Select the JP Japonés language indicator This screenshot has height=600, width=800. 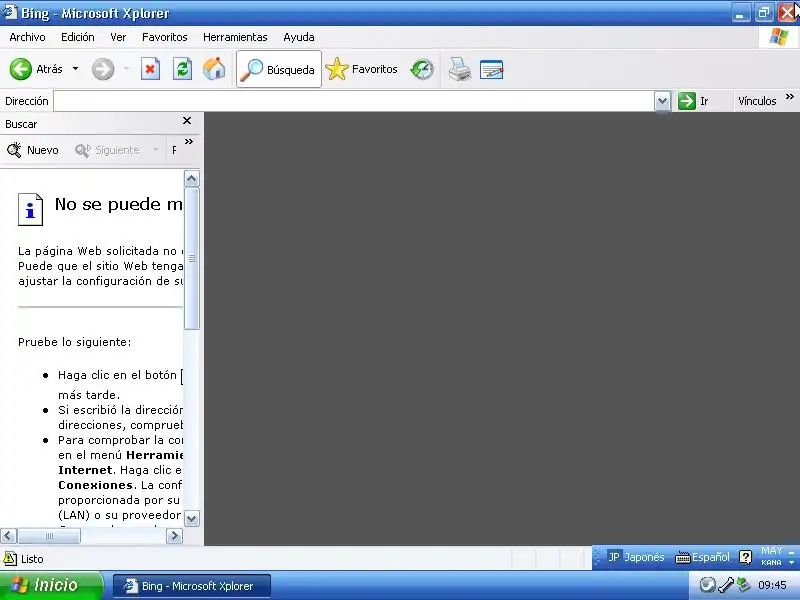(636, 557)
